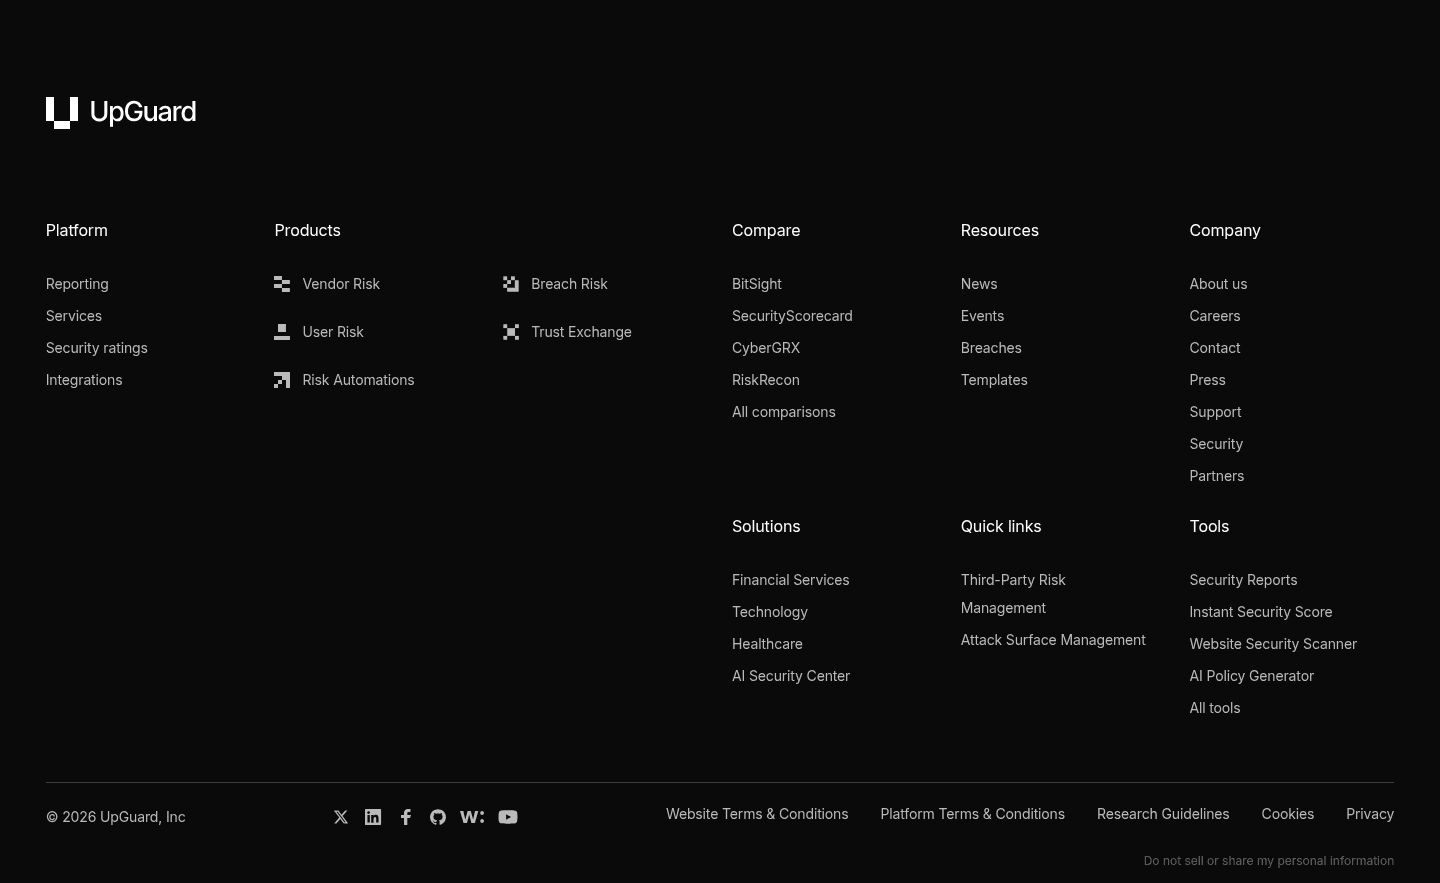Go to Events page

point(982,316)
